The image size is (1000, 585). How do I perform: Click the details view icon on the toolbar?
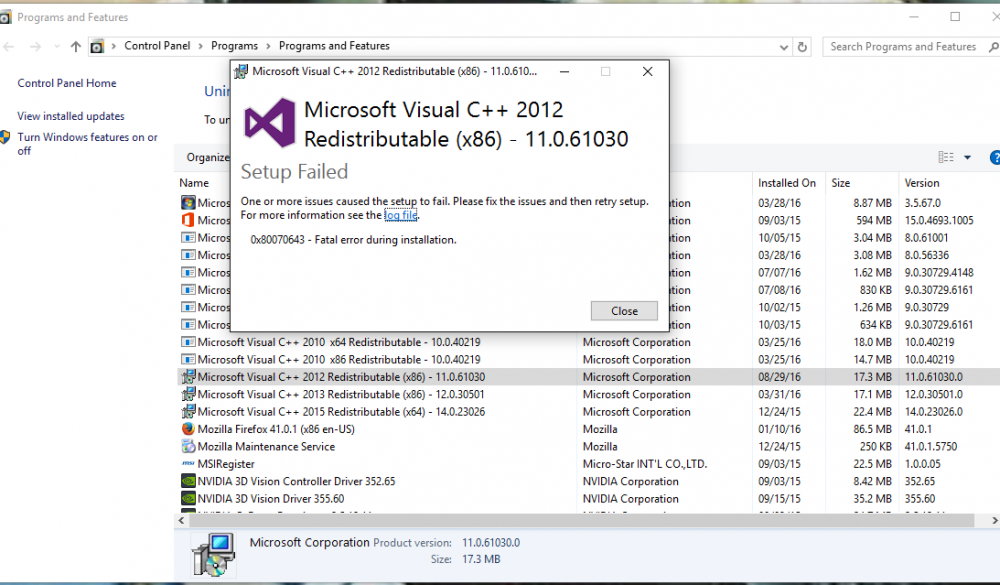click(944, 157)
